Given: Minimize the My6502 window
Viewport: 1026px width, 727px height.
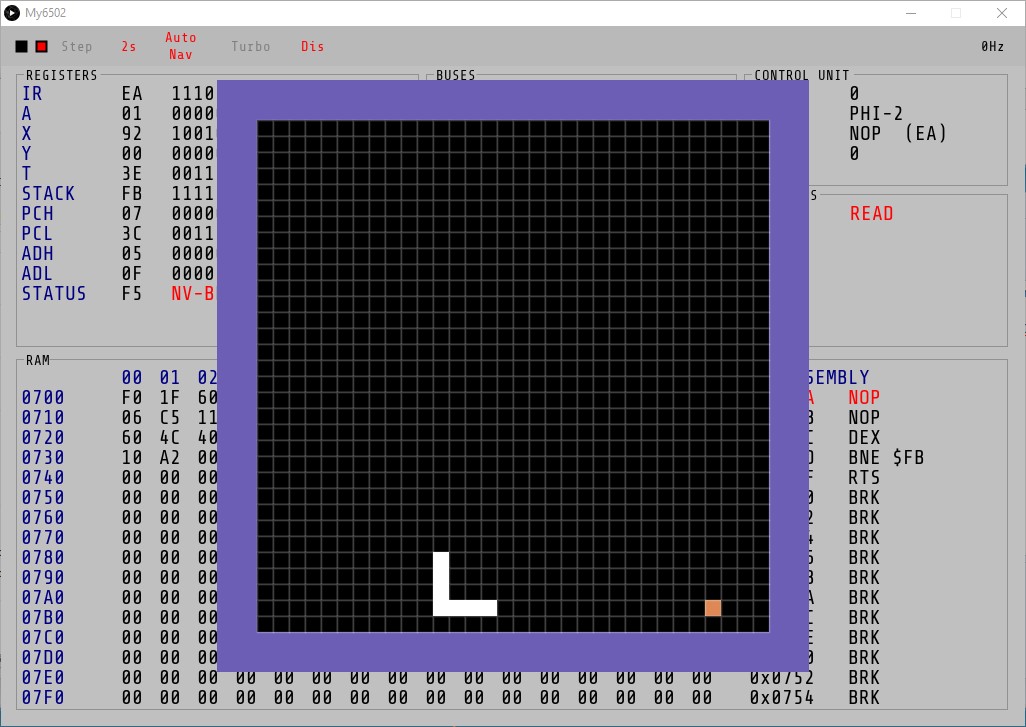Looking at the screenshot, I should tap(910, 13).
